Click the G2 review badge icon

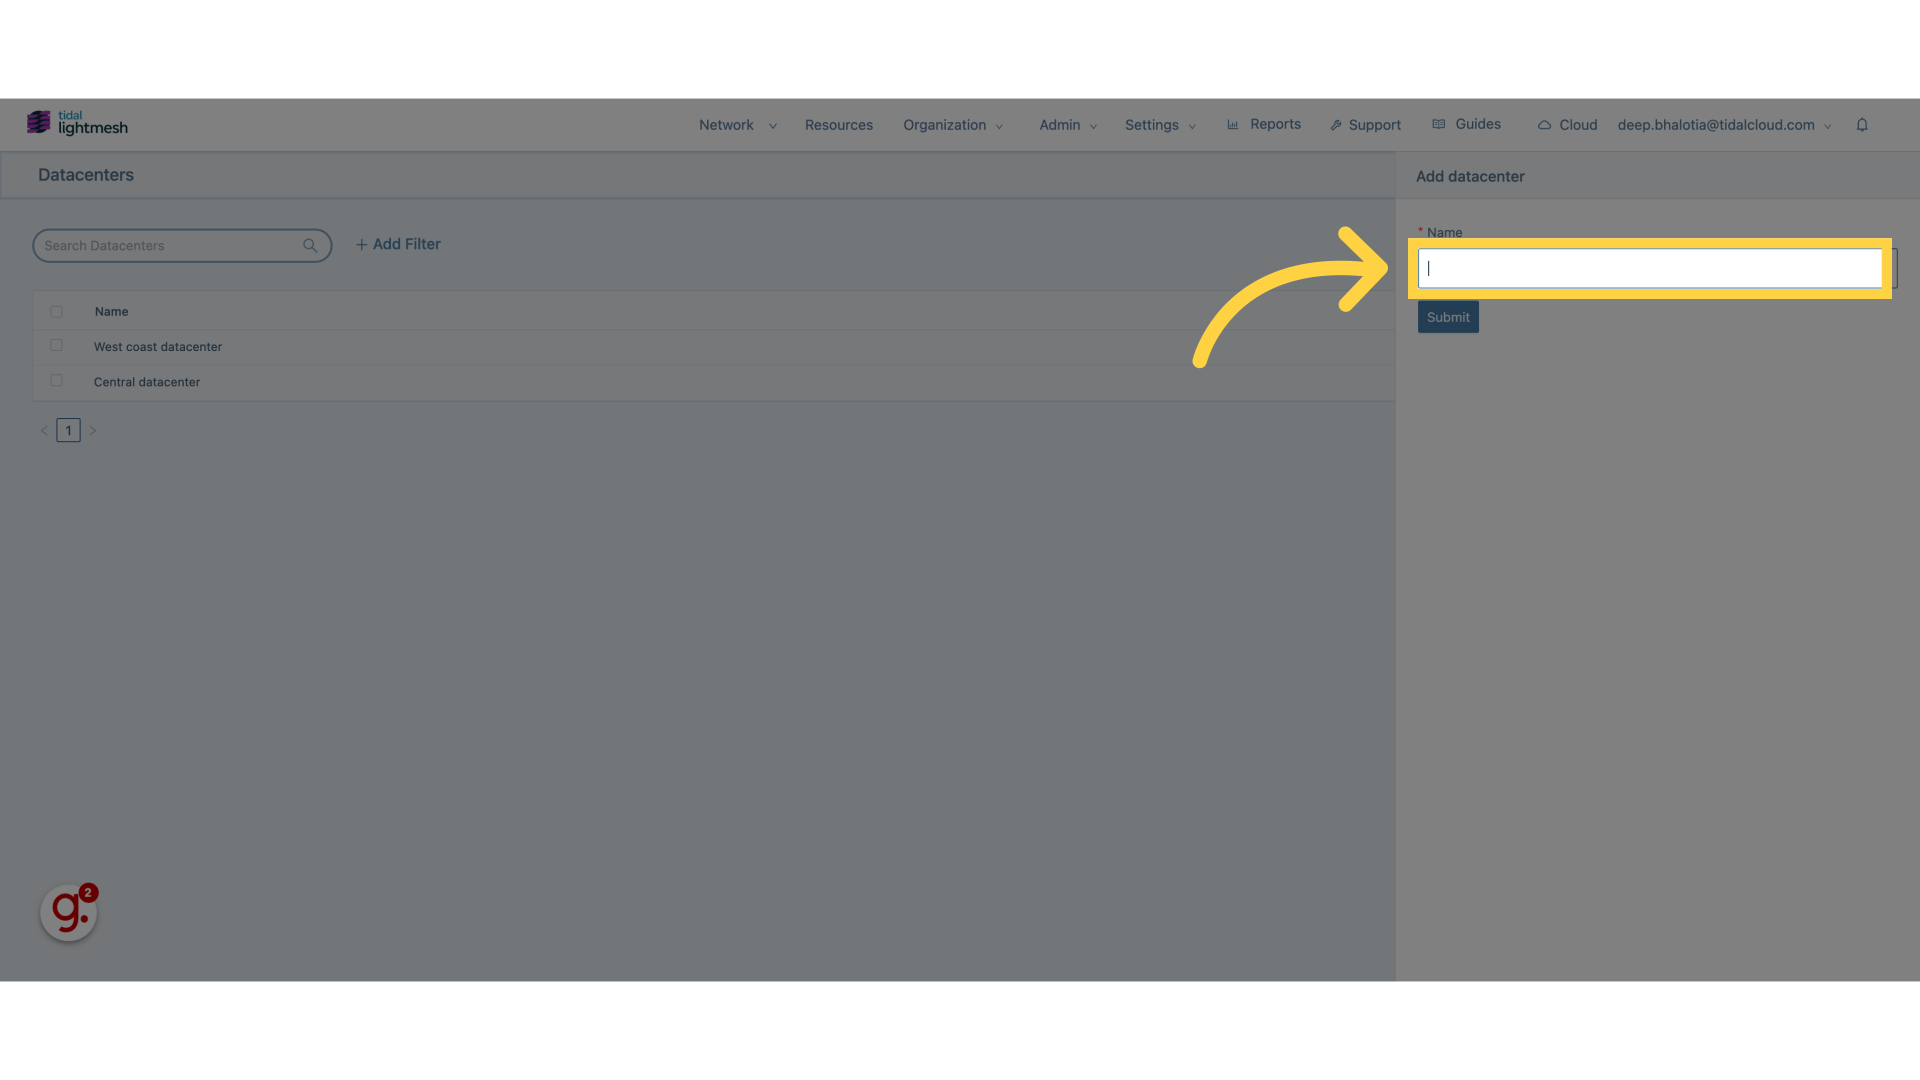[69, 911]
